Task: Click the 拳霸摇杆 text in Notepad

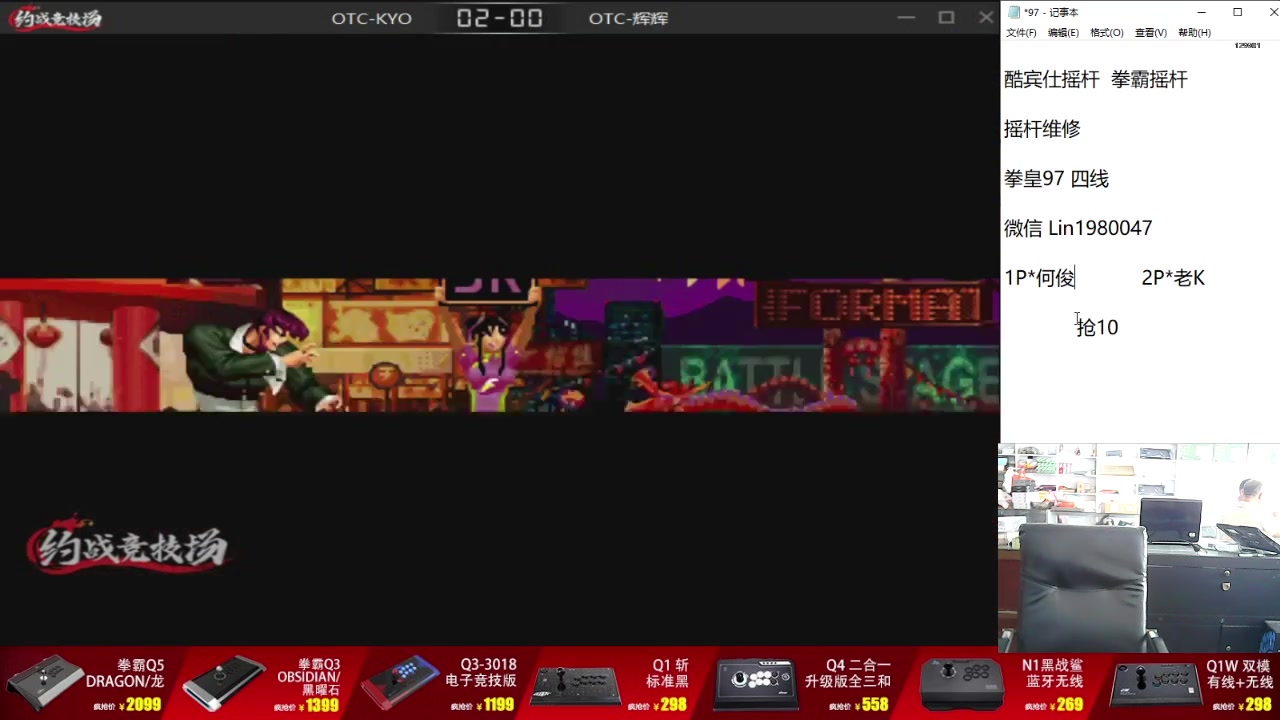Action: point(1149,80)
